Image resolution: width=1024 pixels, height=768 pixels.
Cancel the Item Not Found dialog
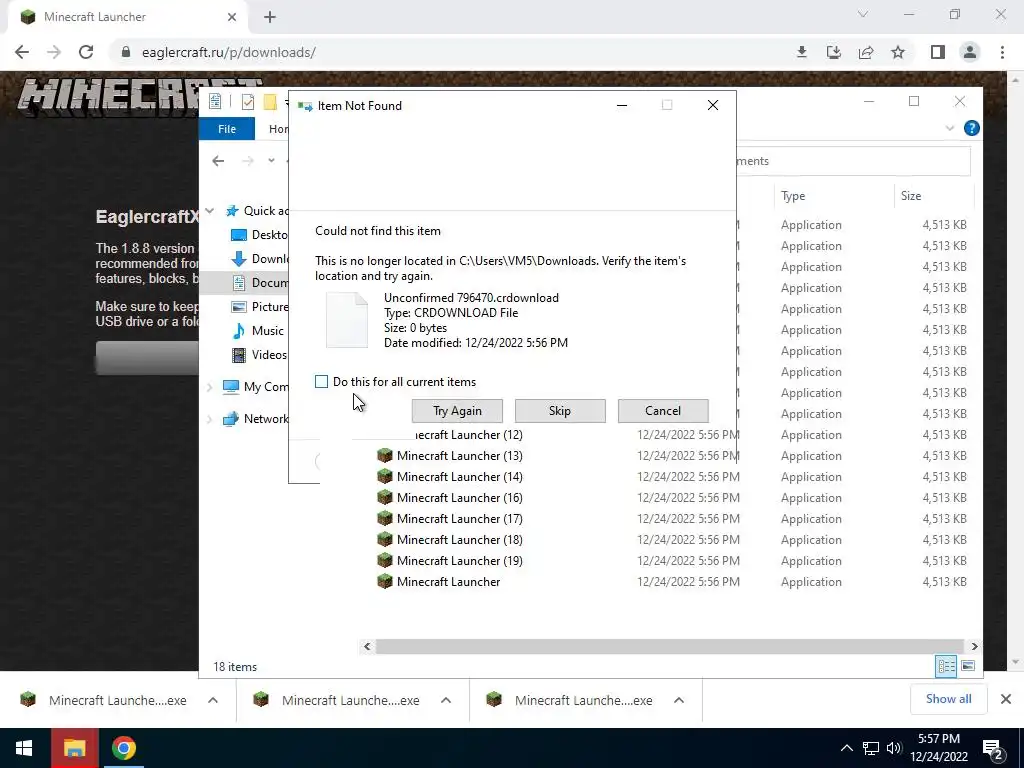pos(663,411)
